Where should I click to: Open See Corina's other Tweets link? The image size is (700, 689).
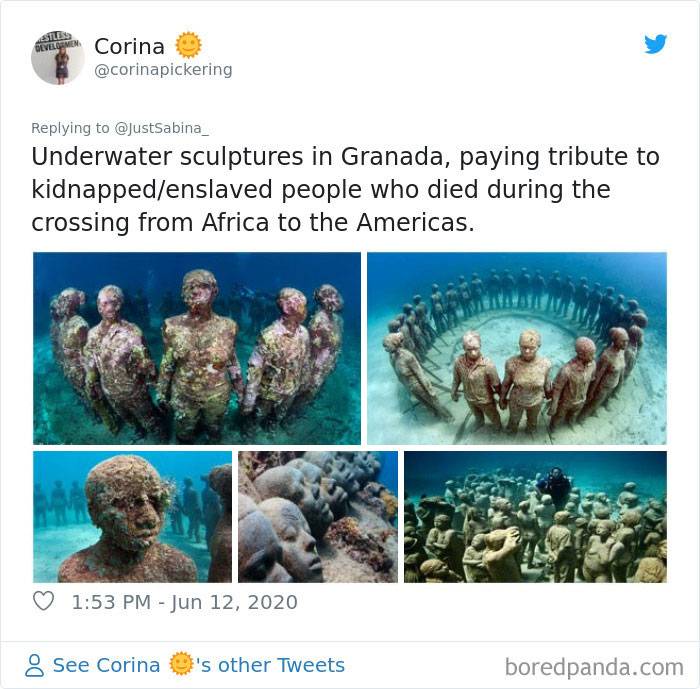[199, 665]
